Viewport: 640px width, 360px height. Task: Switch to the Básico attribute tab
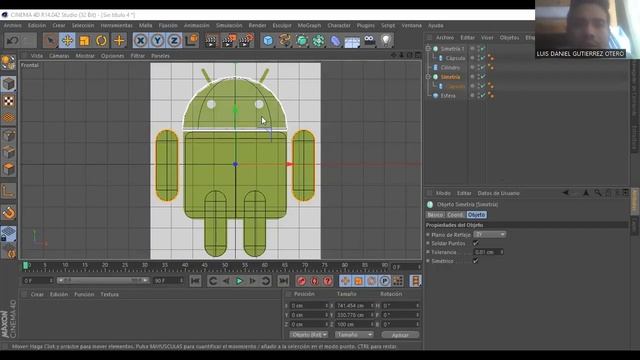[435, 215]
